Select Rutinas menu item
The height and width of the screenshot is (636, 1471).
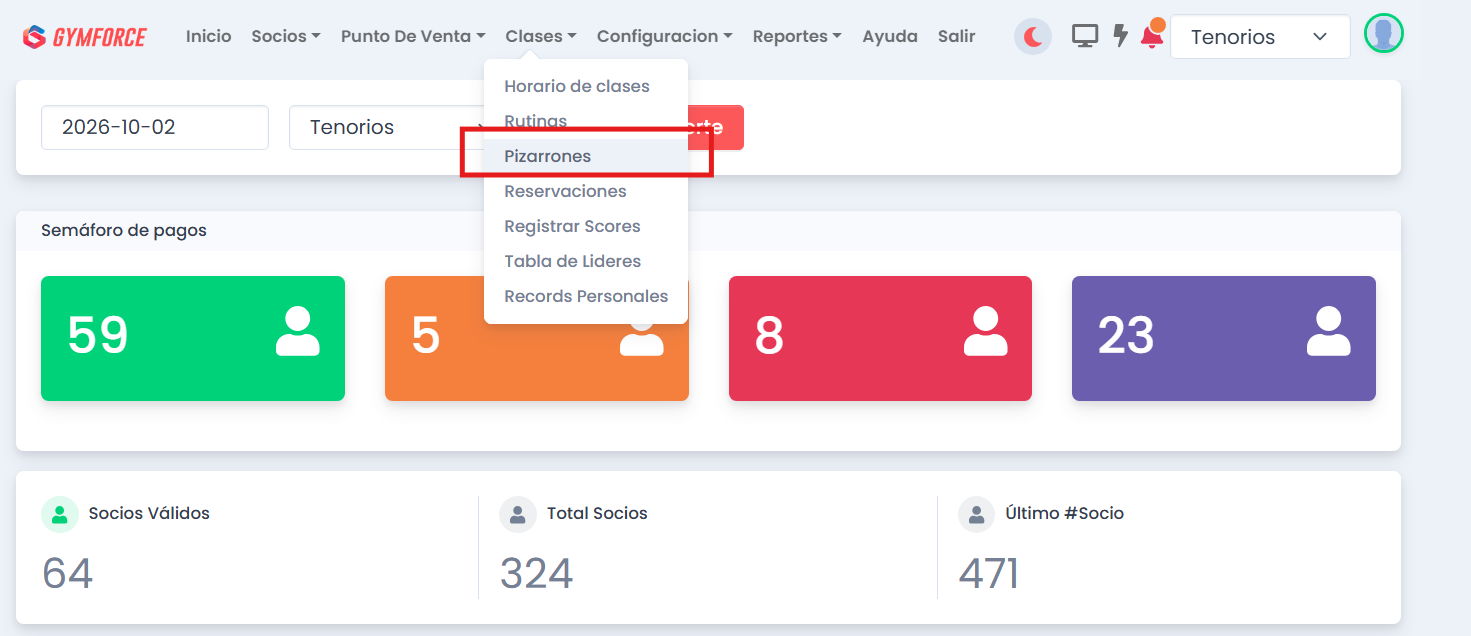586,121
